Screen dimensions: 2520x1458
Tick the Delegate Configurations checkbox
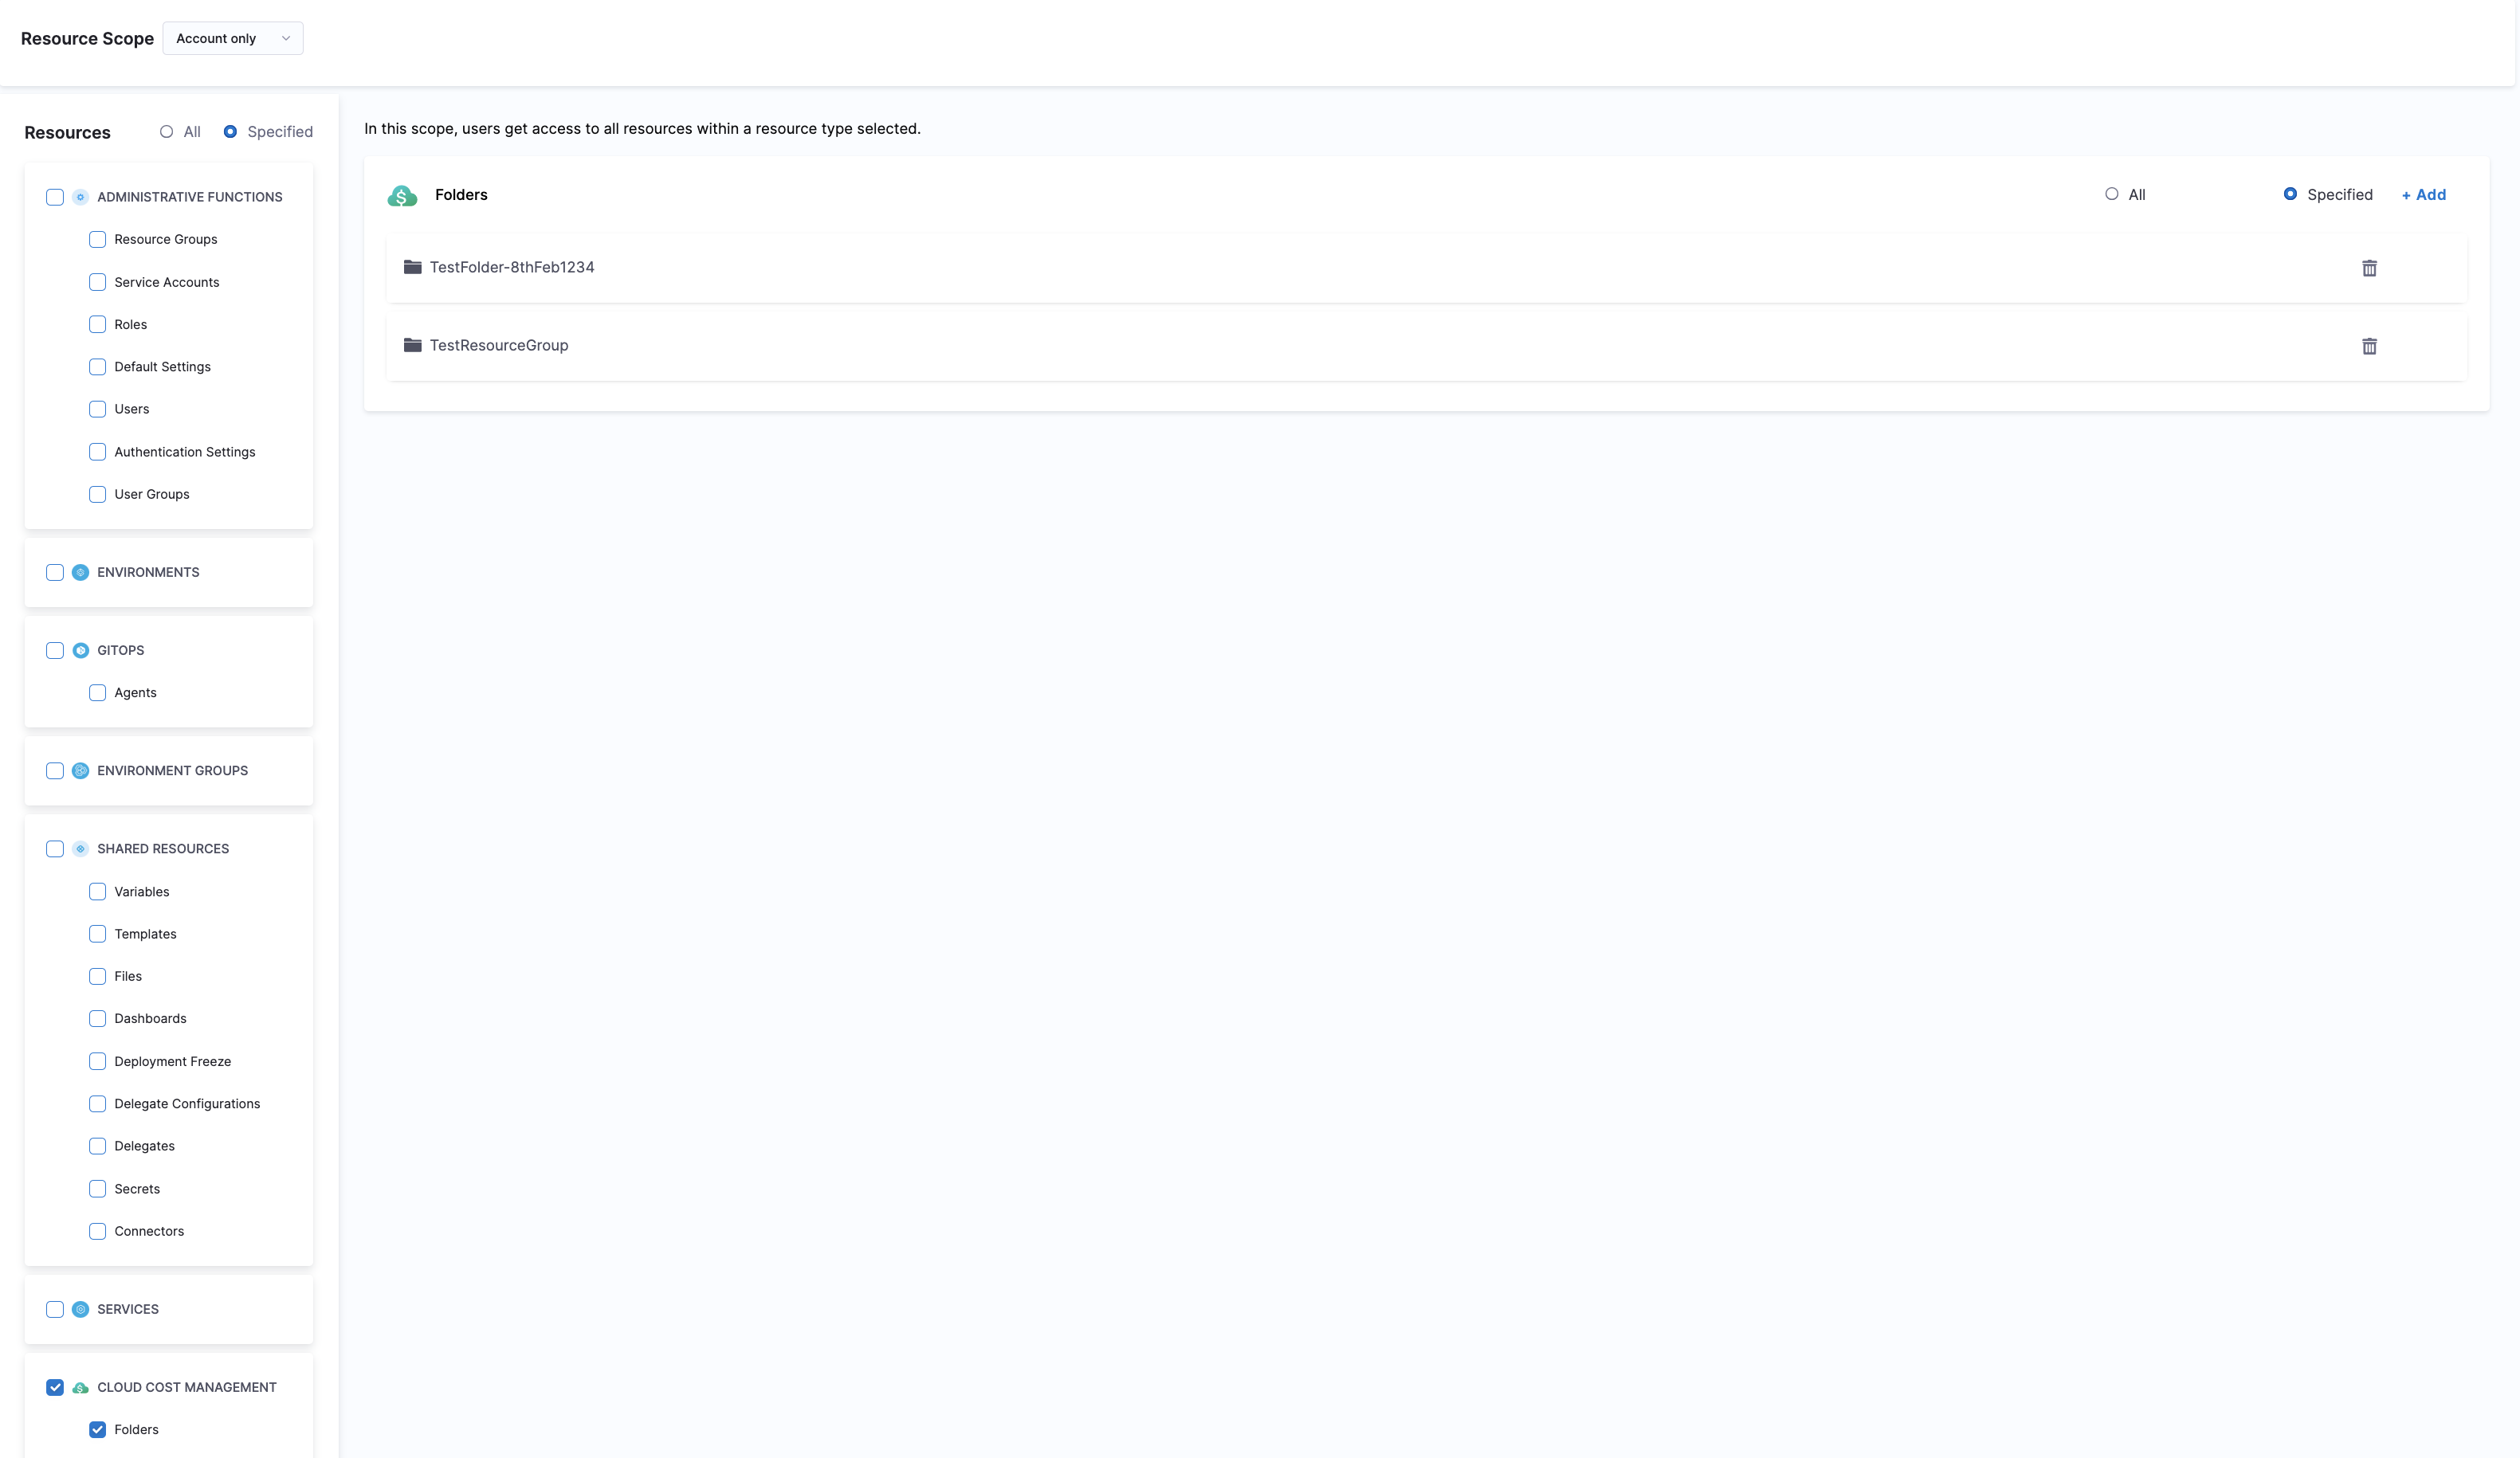tap(97, 1103)
